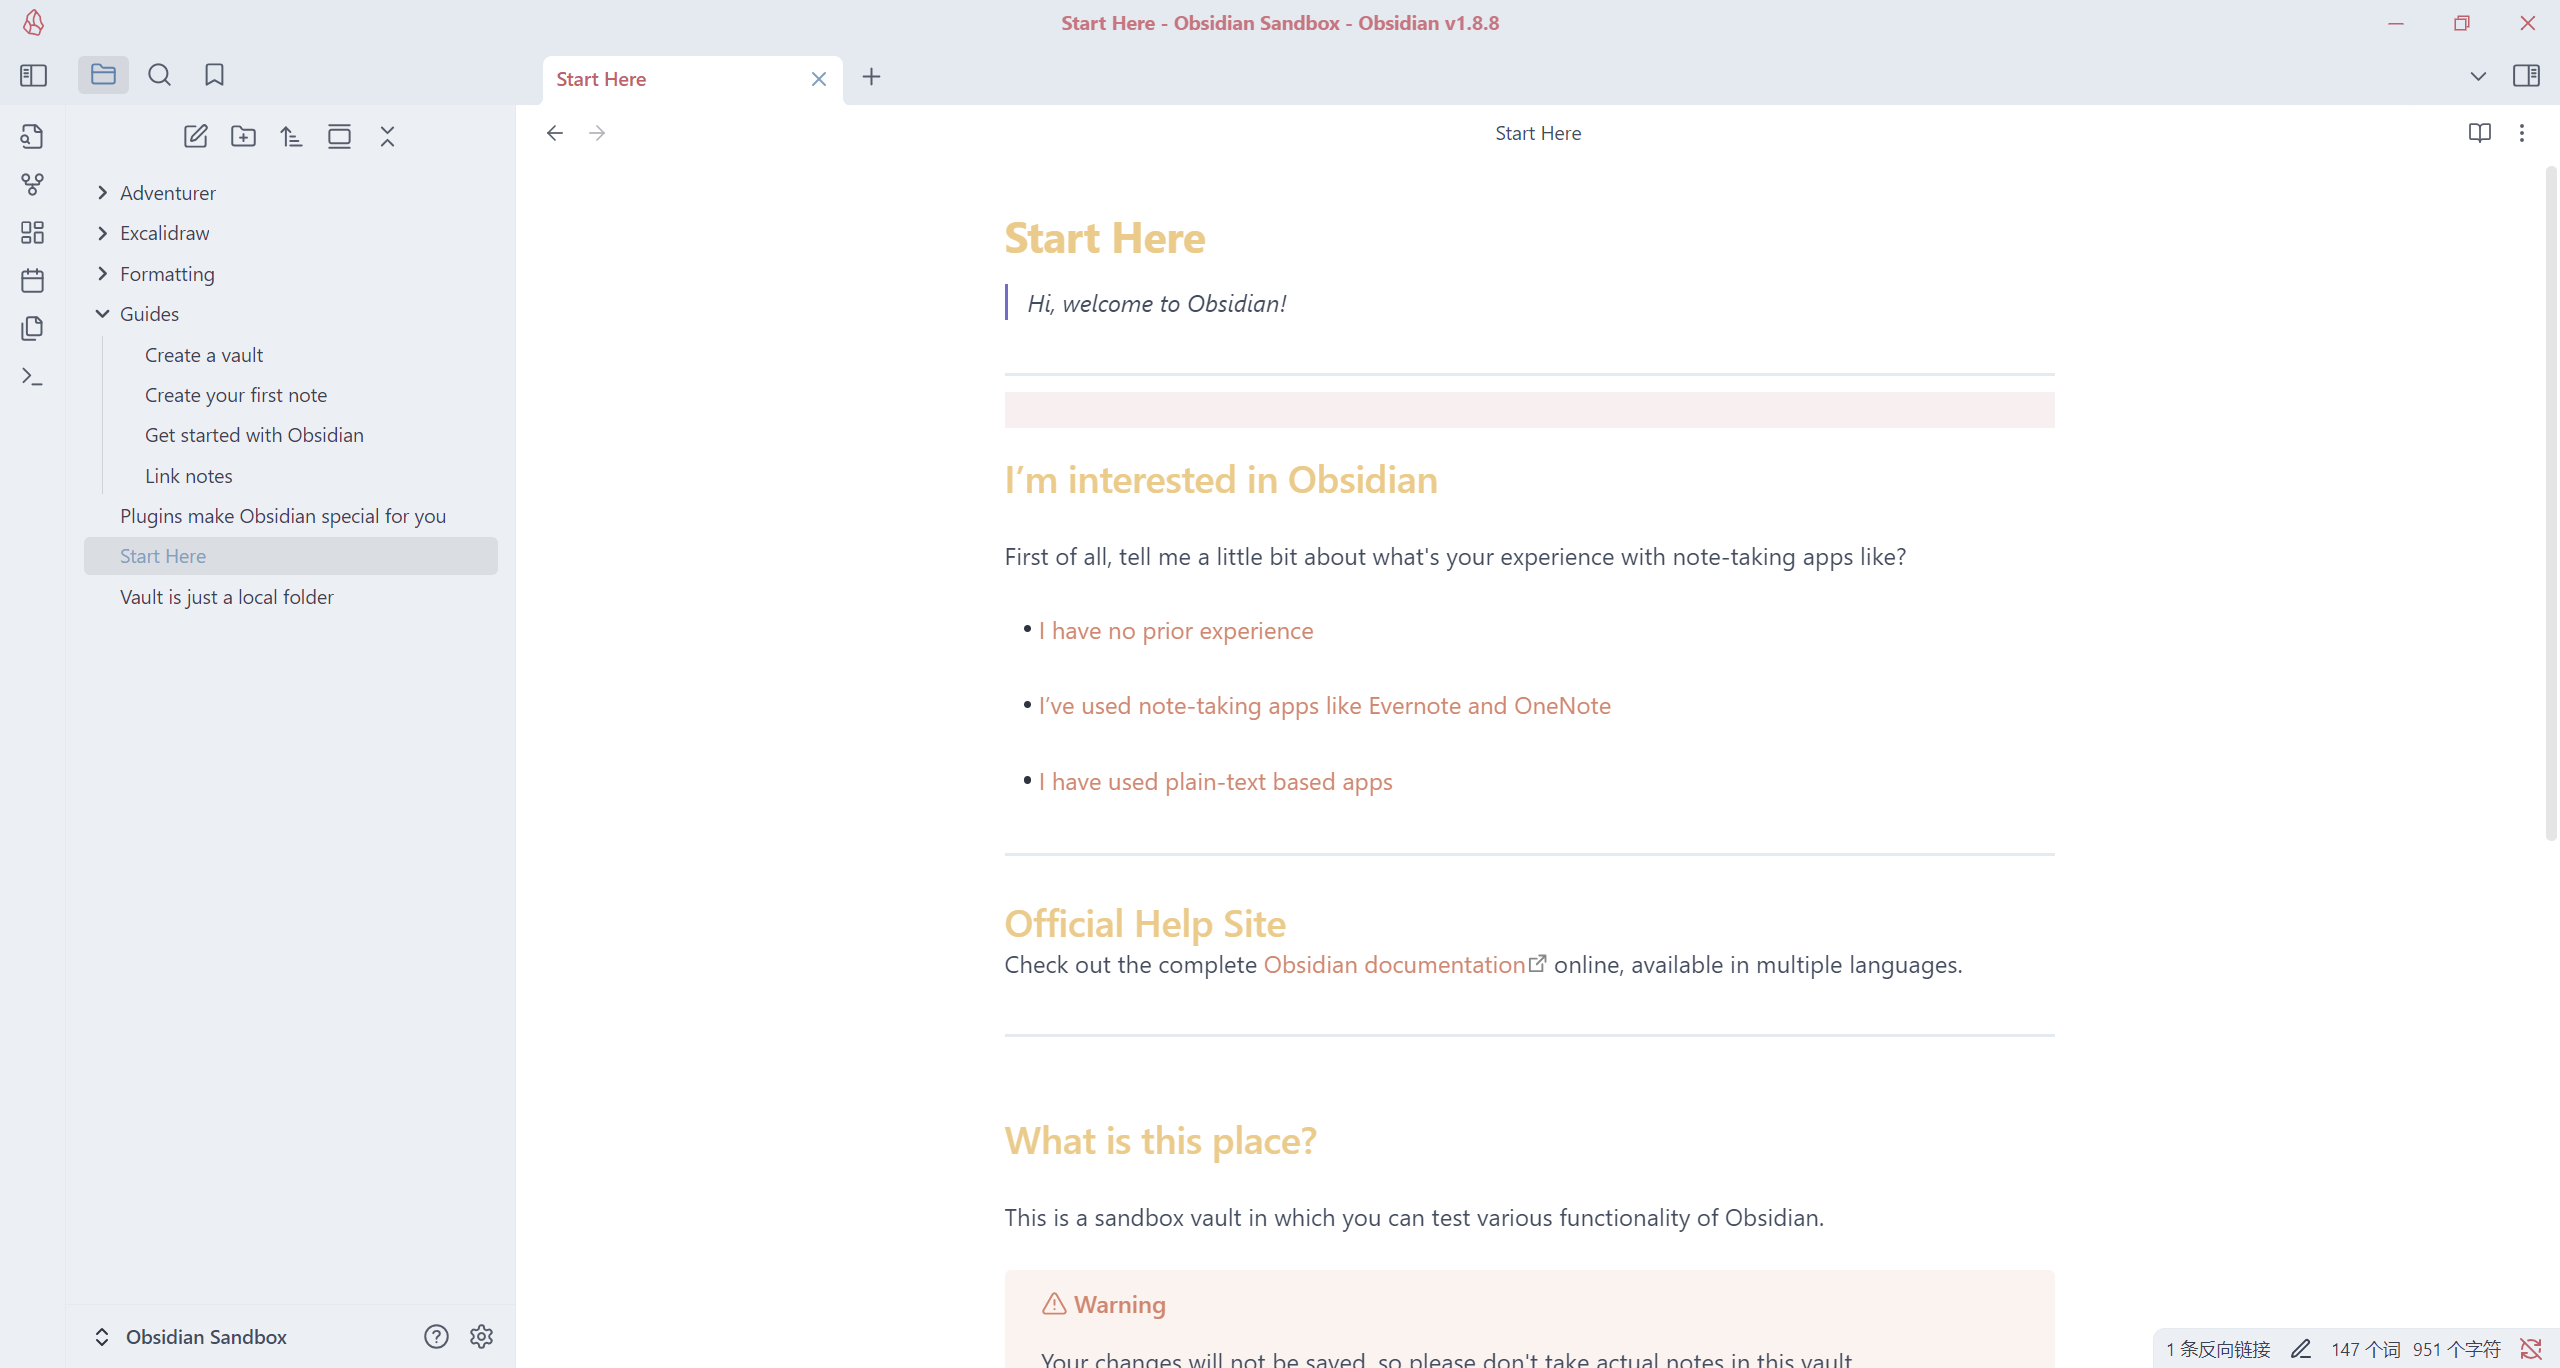Image resolution: width=2560 pixels, height=1368 pixels.
Task: Create a new note
Action: coord(195,136)
